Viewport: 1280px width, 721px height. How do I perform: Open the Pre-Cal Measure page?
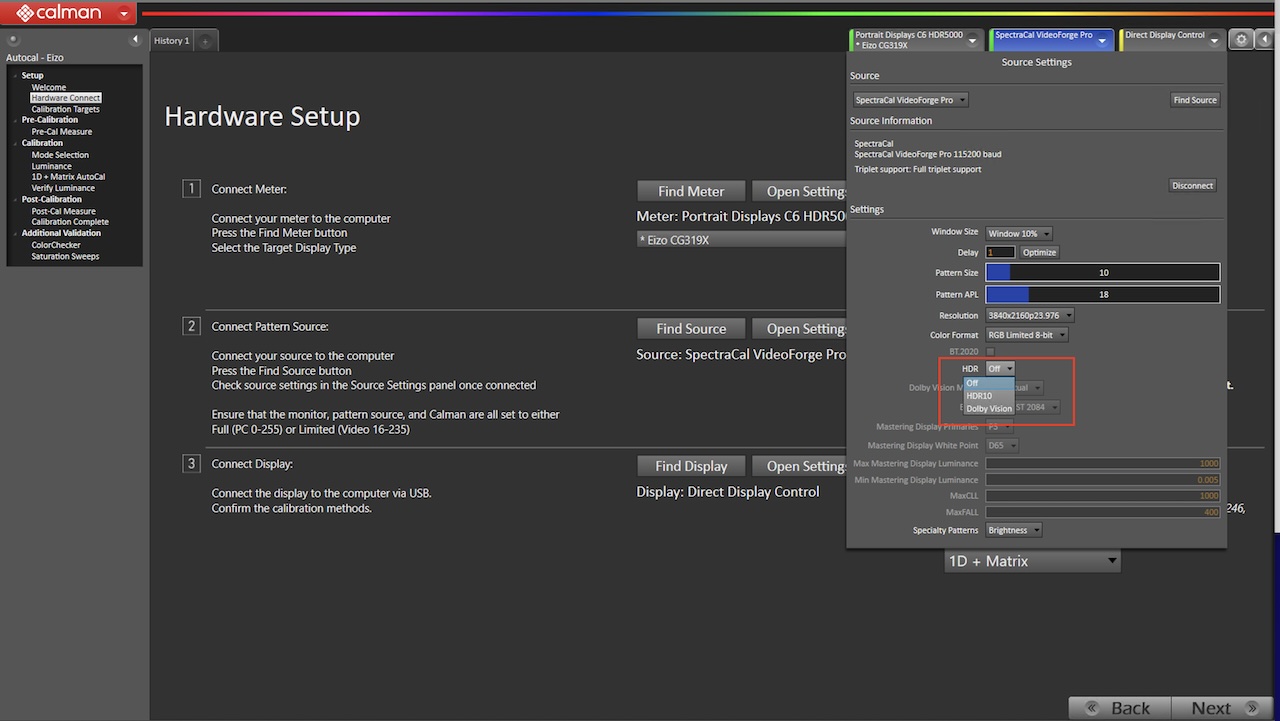(x=62, y=131)
